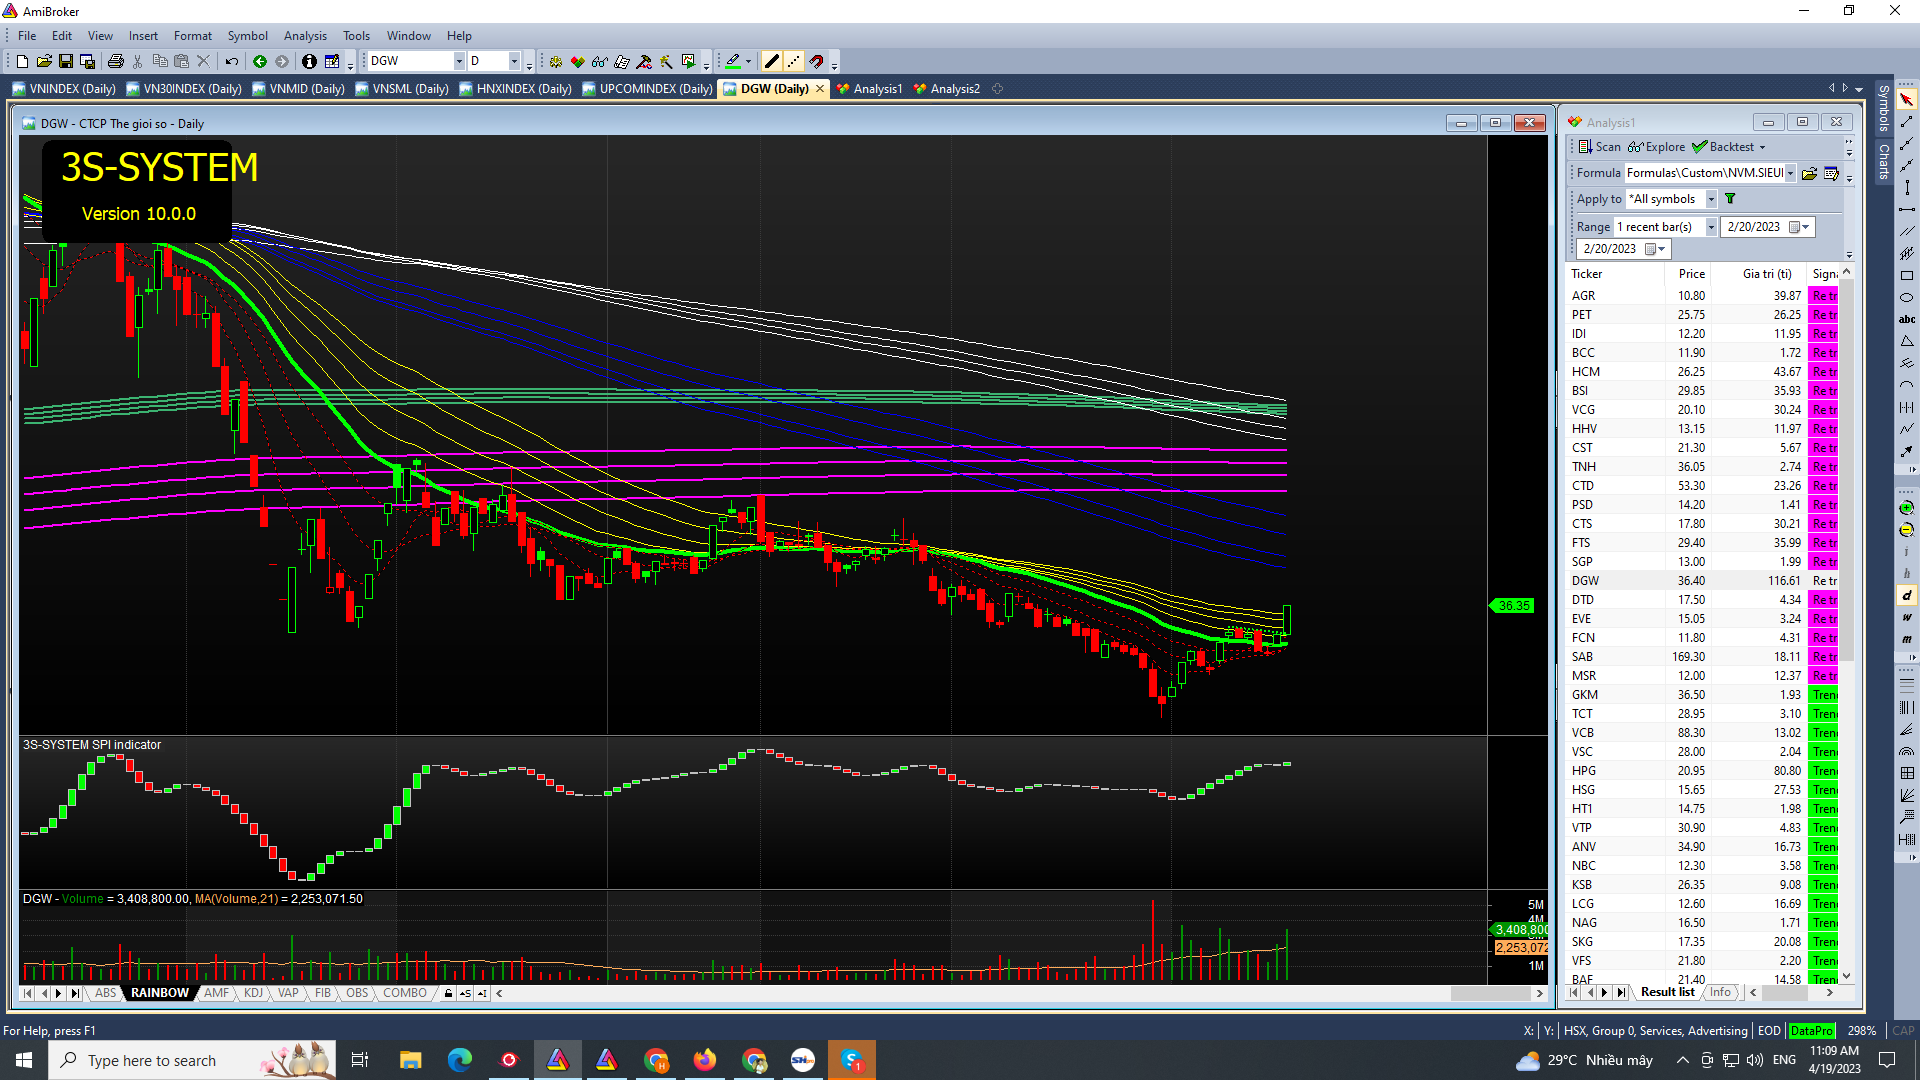Click the green filter funnel icon

(x=1730, y=199)
